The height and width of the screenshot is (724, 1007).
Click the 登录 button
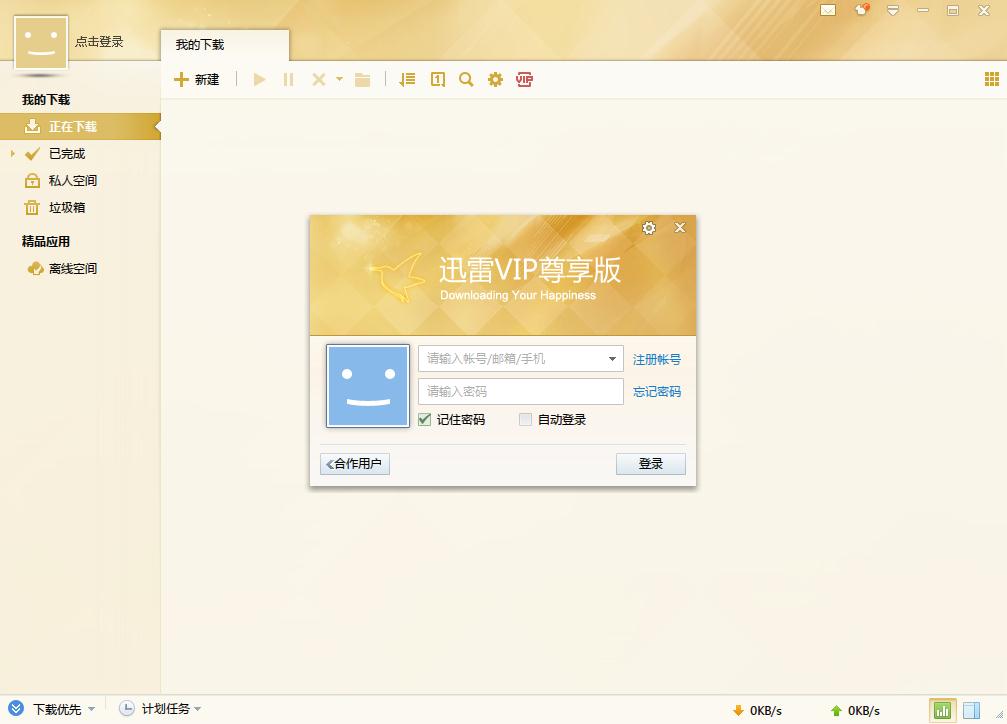click(651, 464)
